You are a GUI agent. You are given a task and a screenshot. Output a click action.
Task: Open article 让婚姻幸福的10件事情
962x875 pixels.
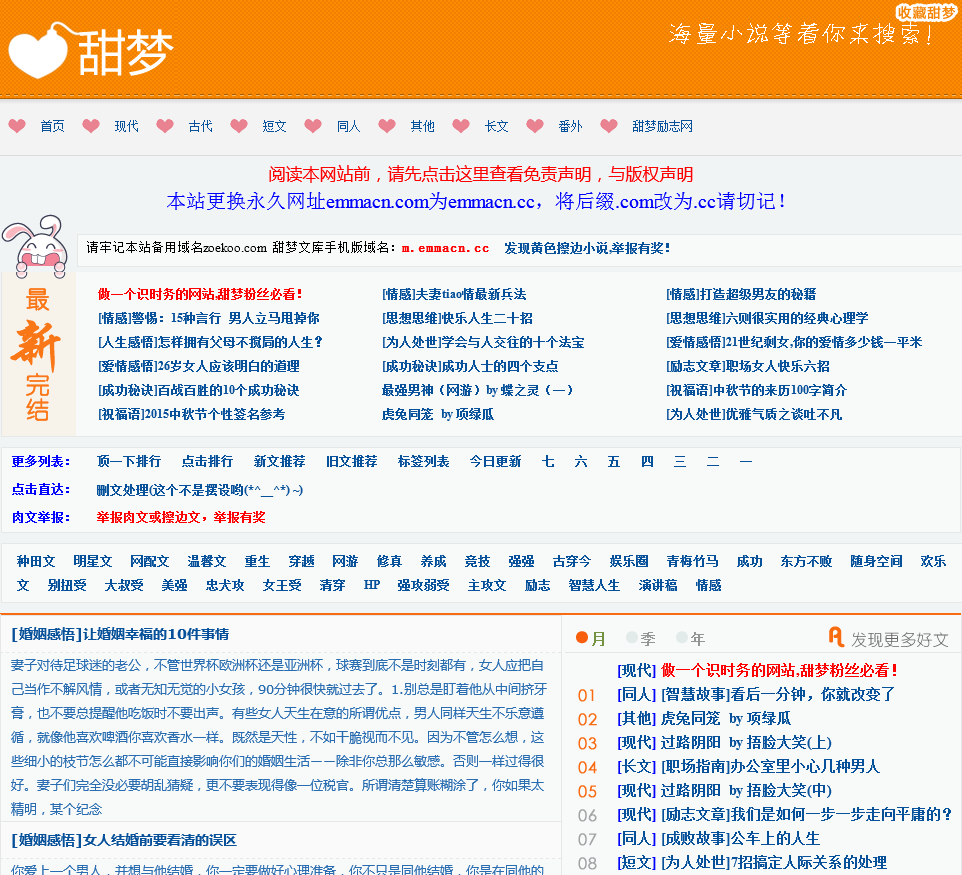pos(120,634)
